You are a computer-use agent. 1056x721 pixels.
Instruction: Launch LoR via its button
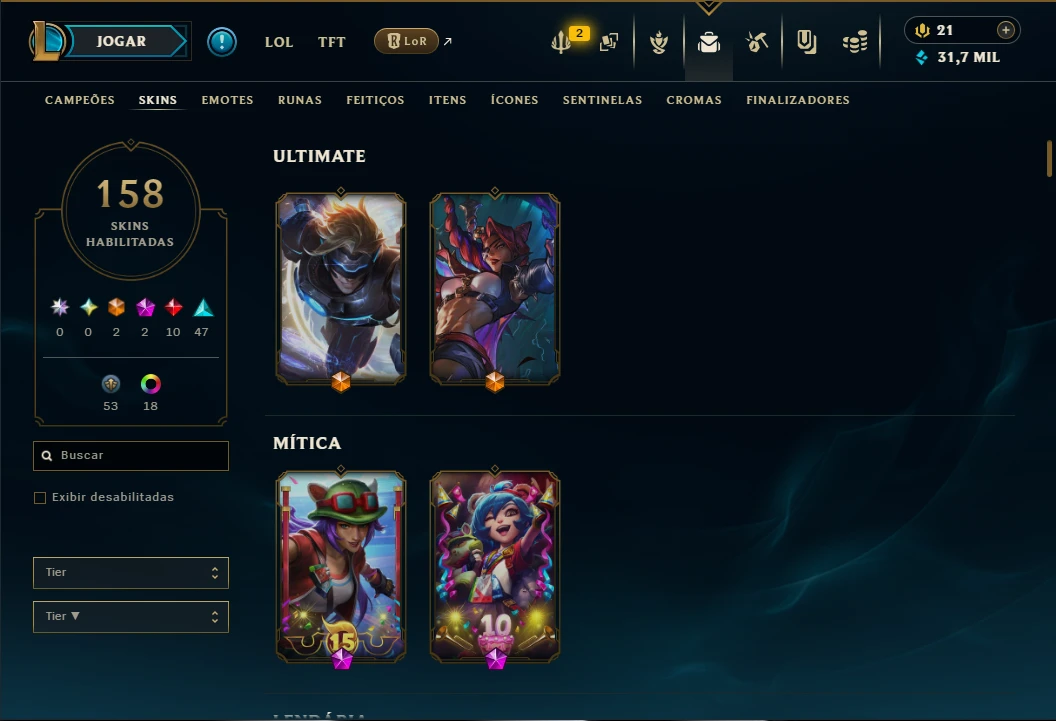[407, 41]
